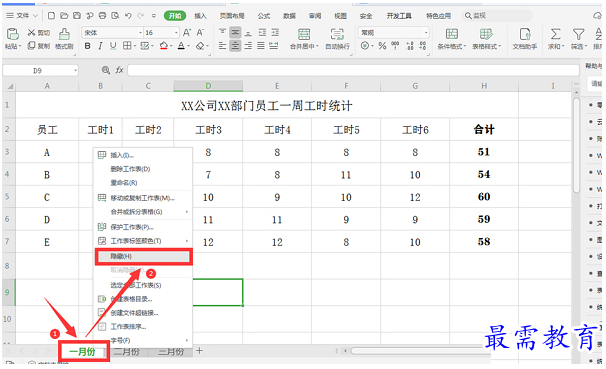The width and height of the screenshot is (606, 369).
Task: Switch to the 插入 ribbon tab
Action: [x=200, y=16]
